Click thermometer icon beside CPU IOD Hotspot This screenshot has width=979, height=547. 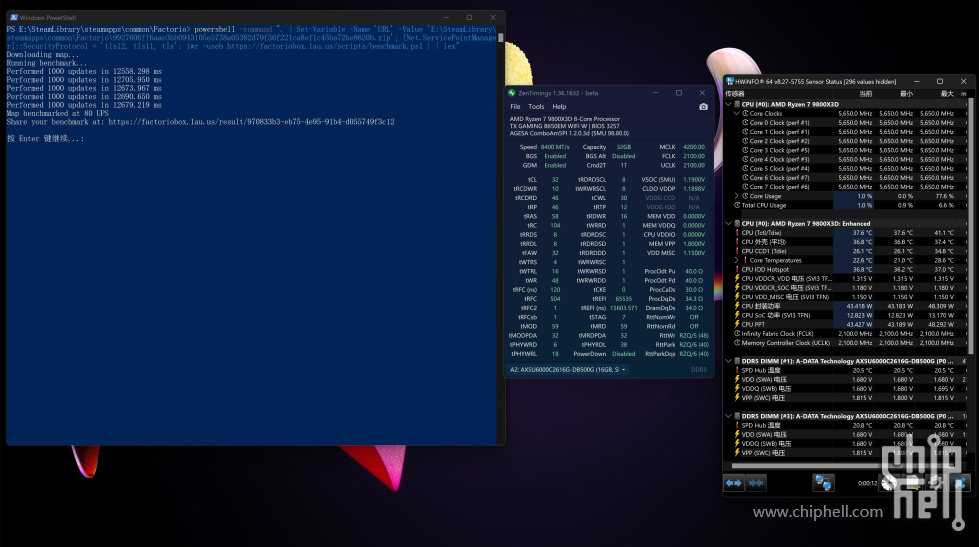(x=737, y=269)
